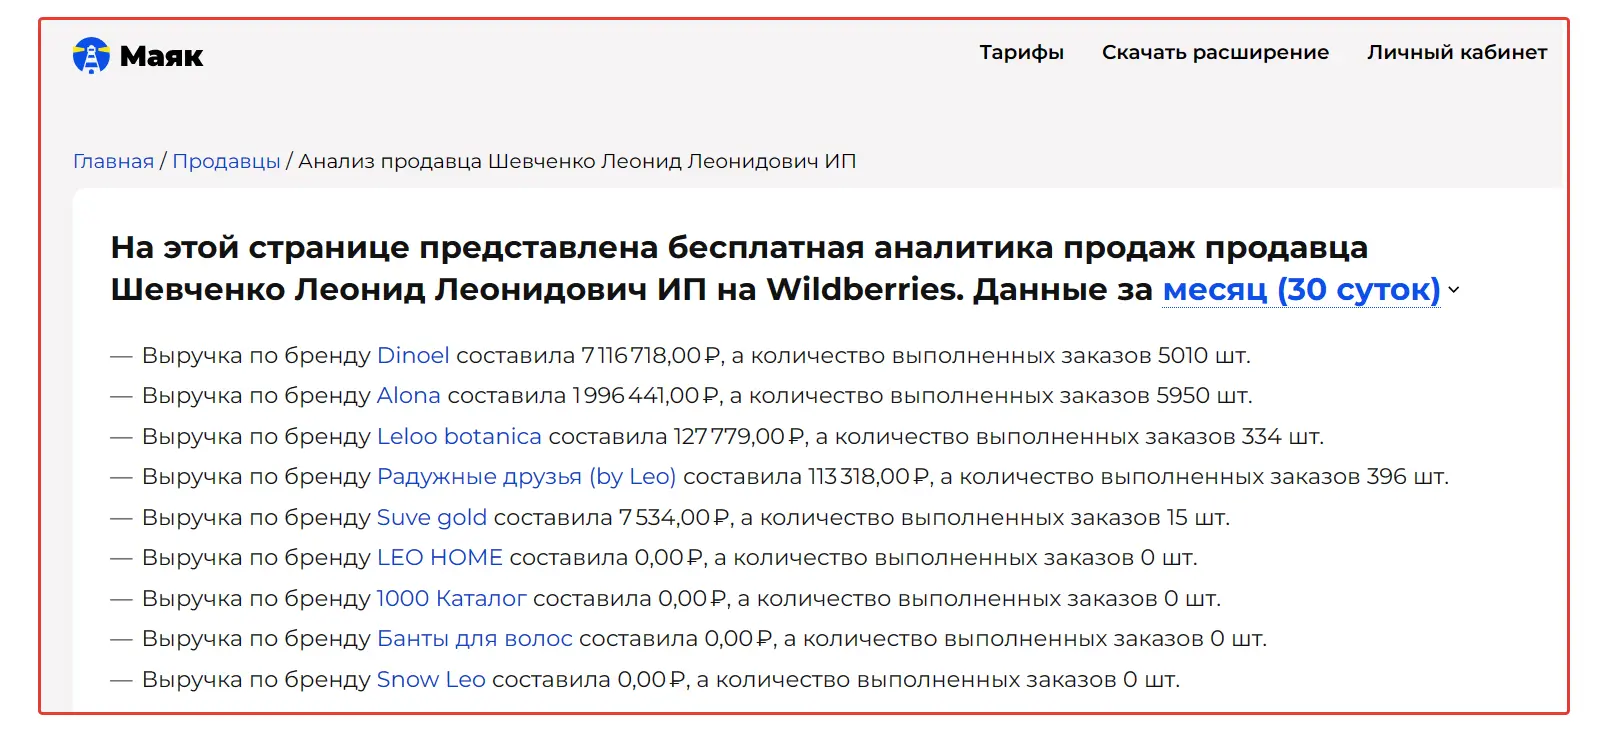Open the Тарифы menu item
Viewport: 1602px width, 729px height.
(x=1021, y=52)
